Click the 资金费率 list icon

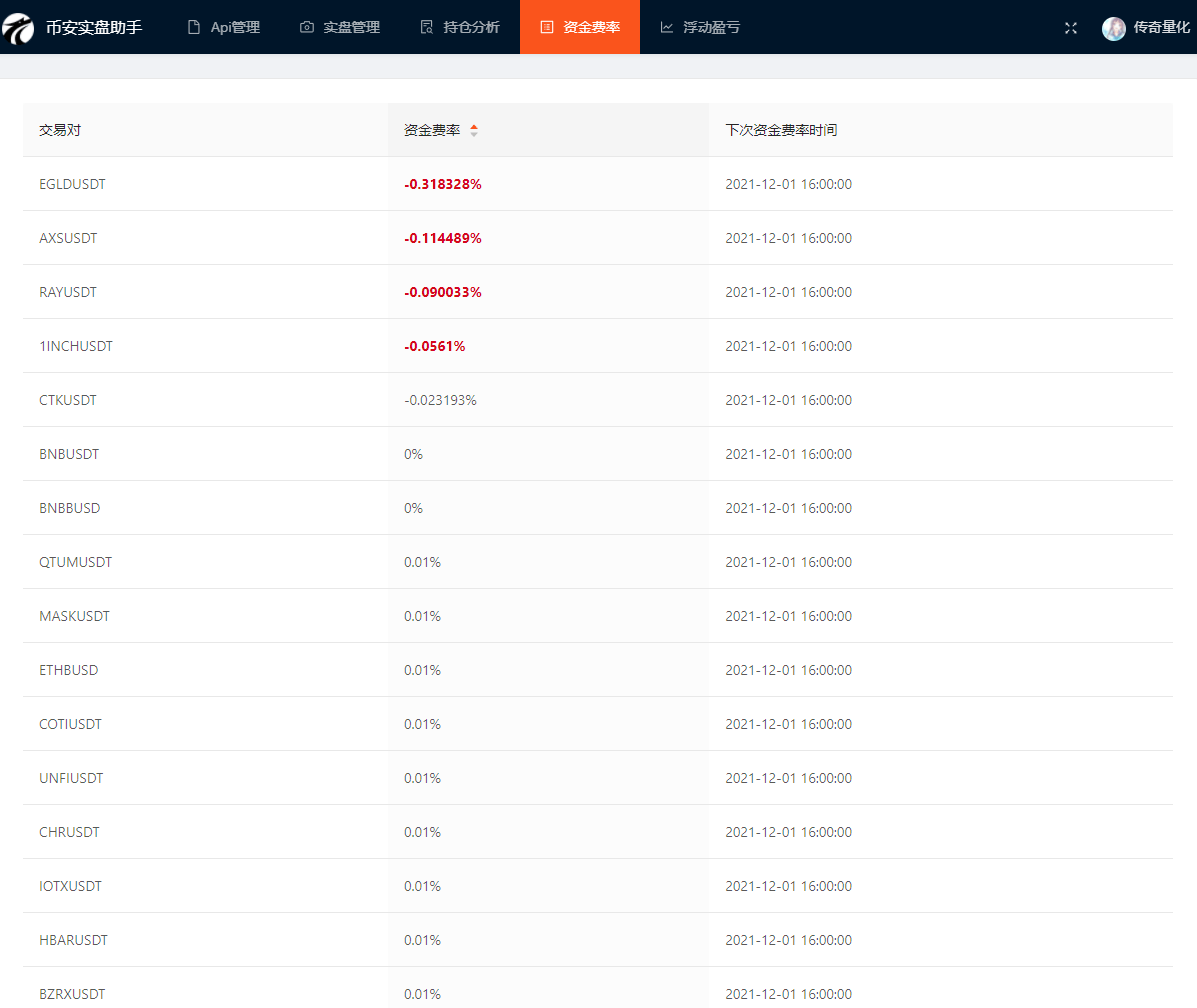(547, 27)
